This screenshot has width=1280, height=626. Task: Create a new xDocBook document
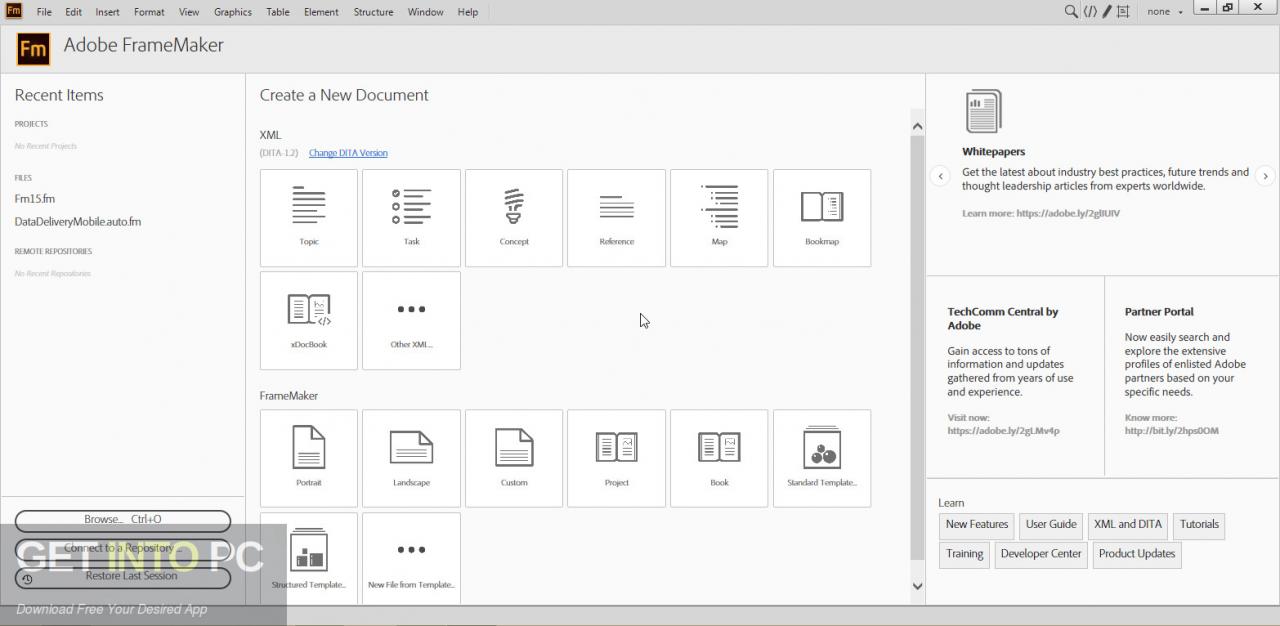[309, 321]
